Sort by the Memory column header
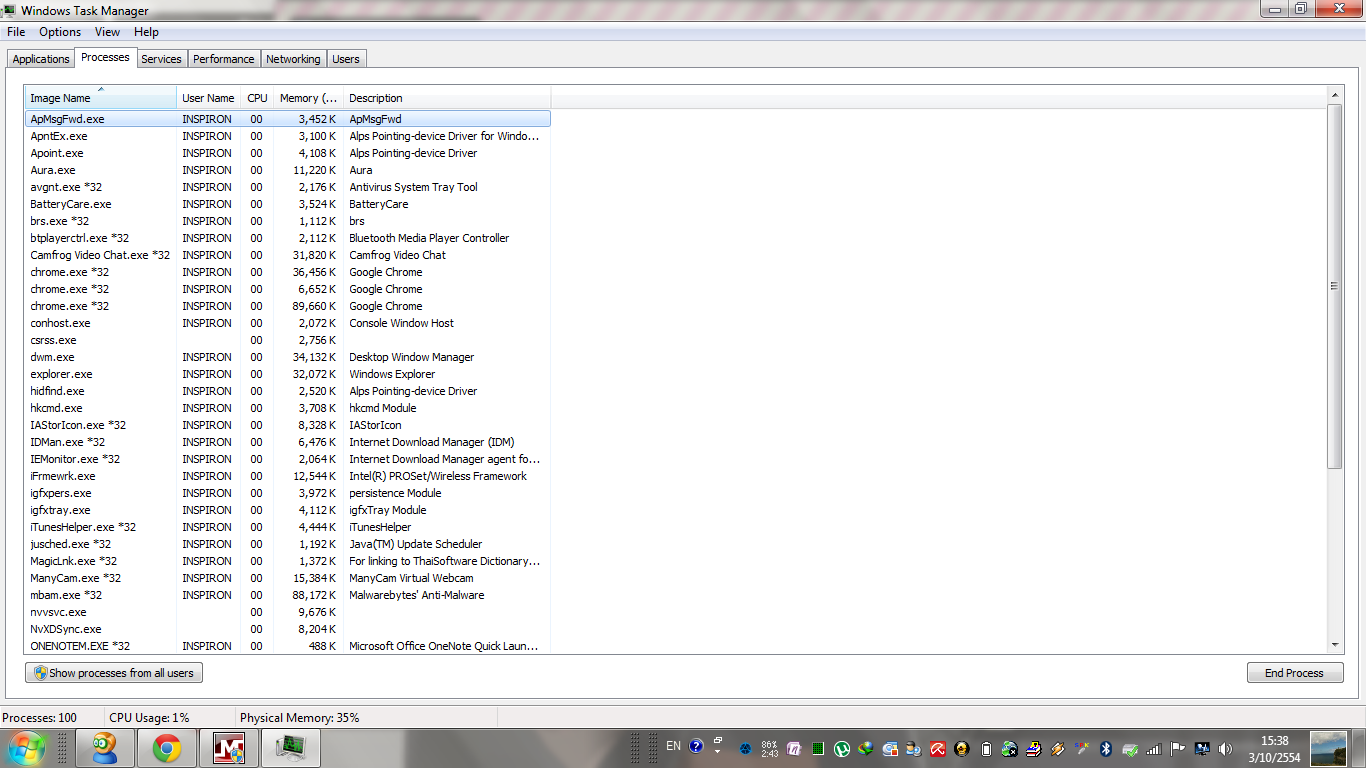This screenshot has height=768, width=1366. (308, 98)
